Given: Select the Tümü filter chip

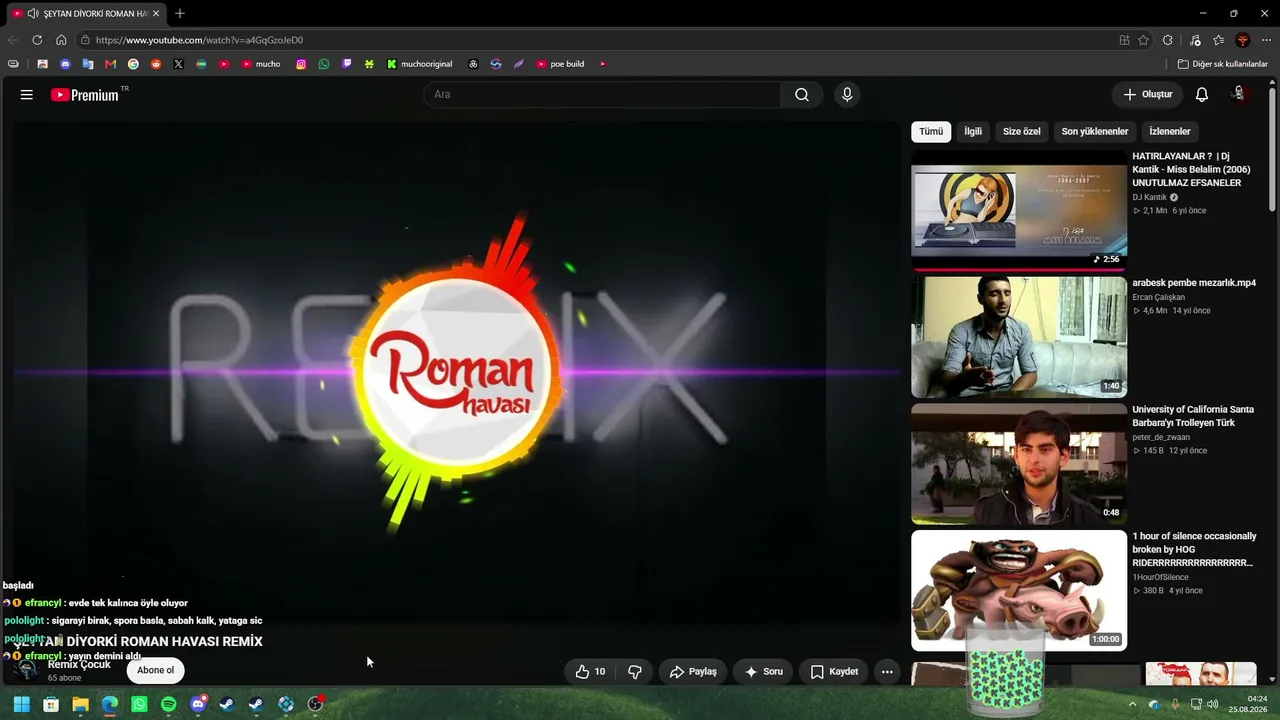Looking at the screenshot, I should point(931,132).
